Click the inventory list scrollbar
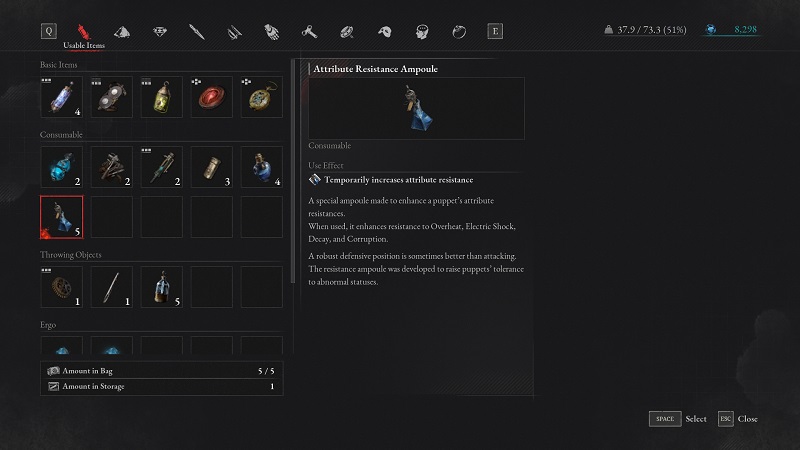This screenshot has height=450, width=800. tap(293, 171)
